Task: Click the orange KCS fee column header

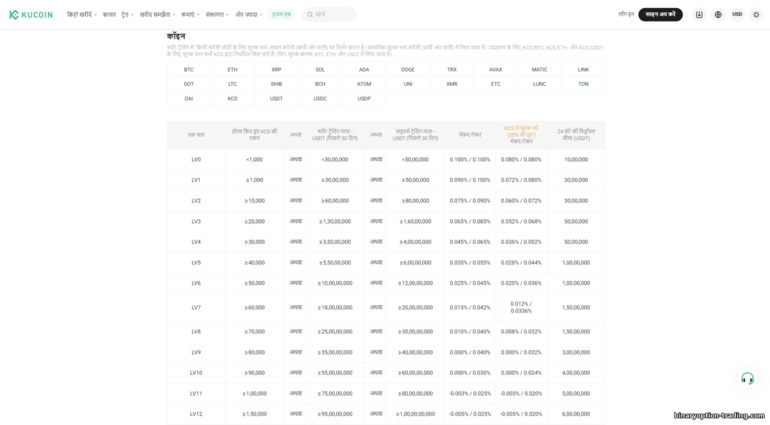Action: pyautogui.click(x=521, y=135)
